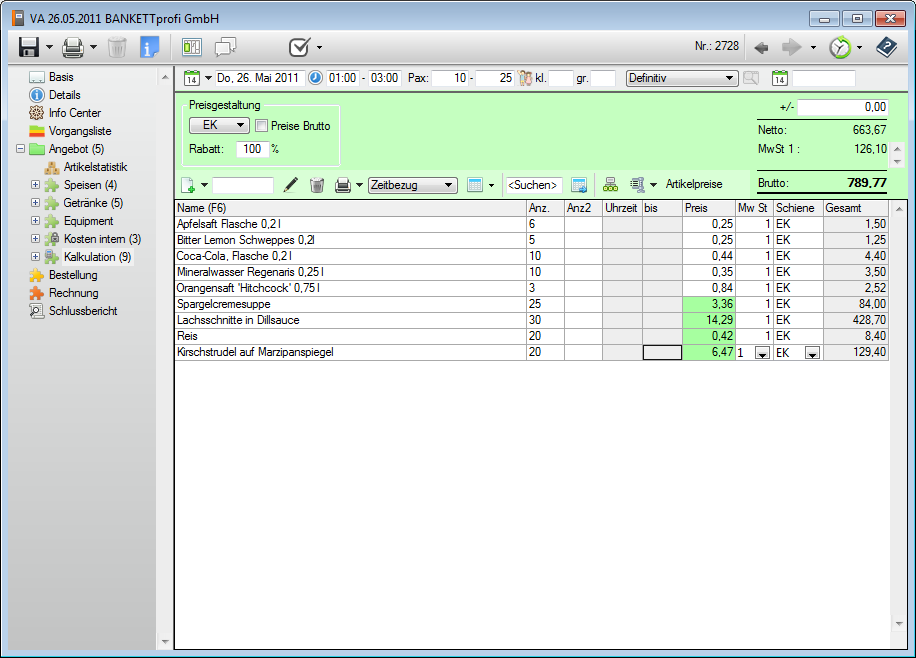Click the Suchen search field
The width and height of the screenshot is (916, 658).
click(x=533, y=185)
